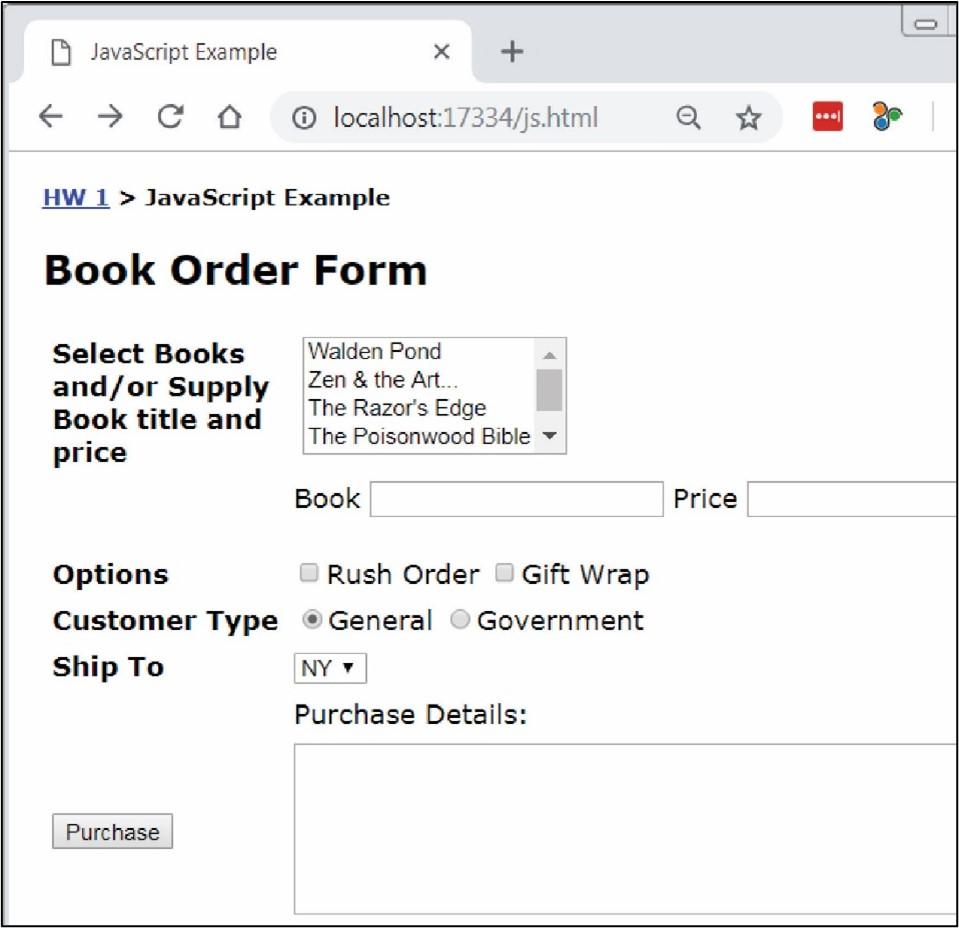
Task: Click the browser forward arrow
Action: pos(109,116)
